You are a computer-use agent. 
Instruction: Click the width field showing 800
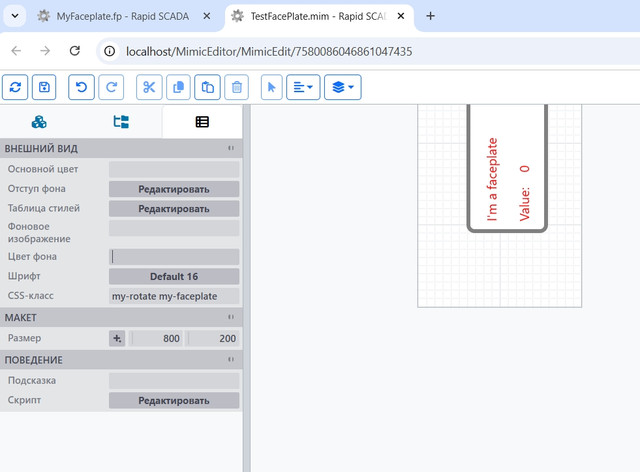(x=156, y=338)
